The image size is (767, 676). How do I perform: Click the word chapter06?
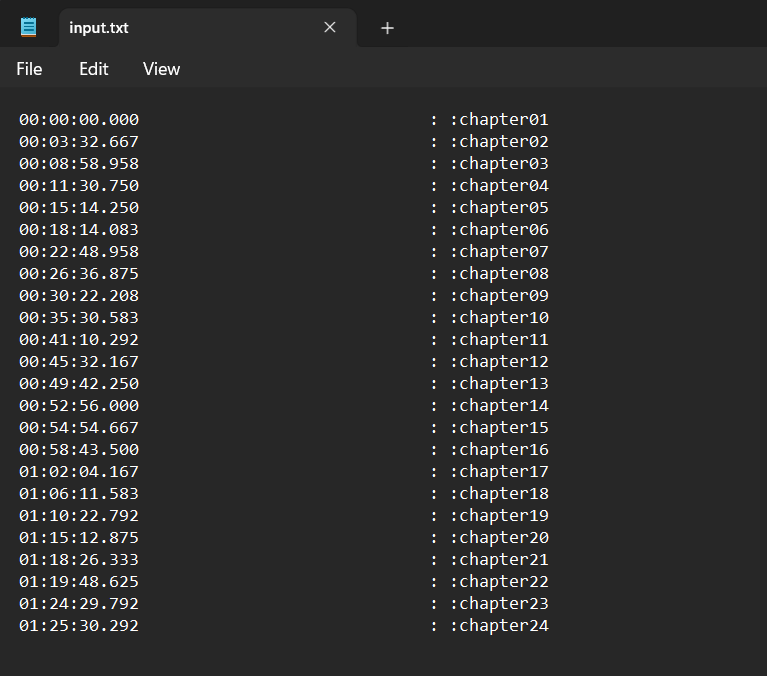click(504, 229)
